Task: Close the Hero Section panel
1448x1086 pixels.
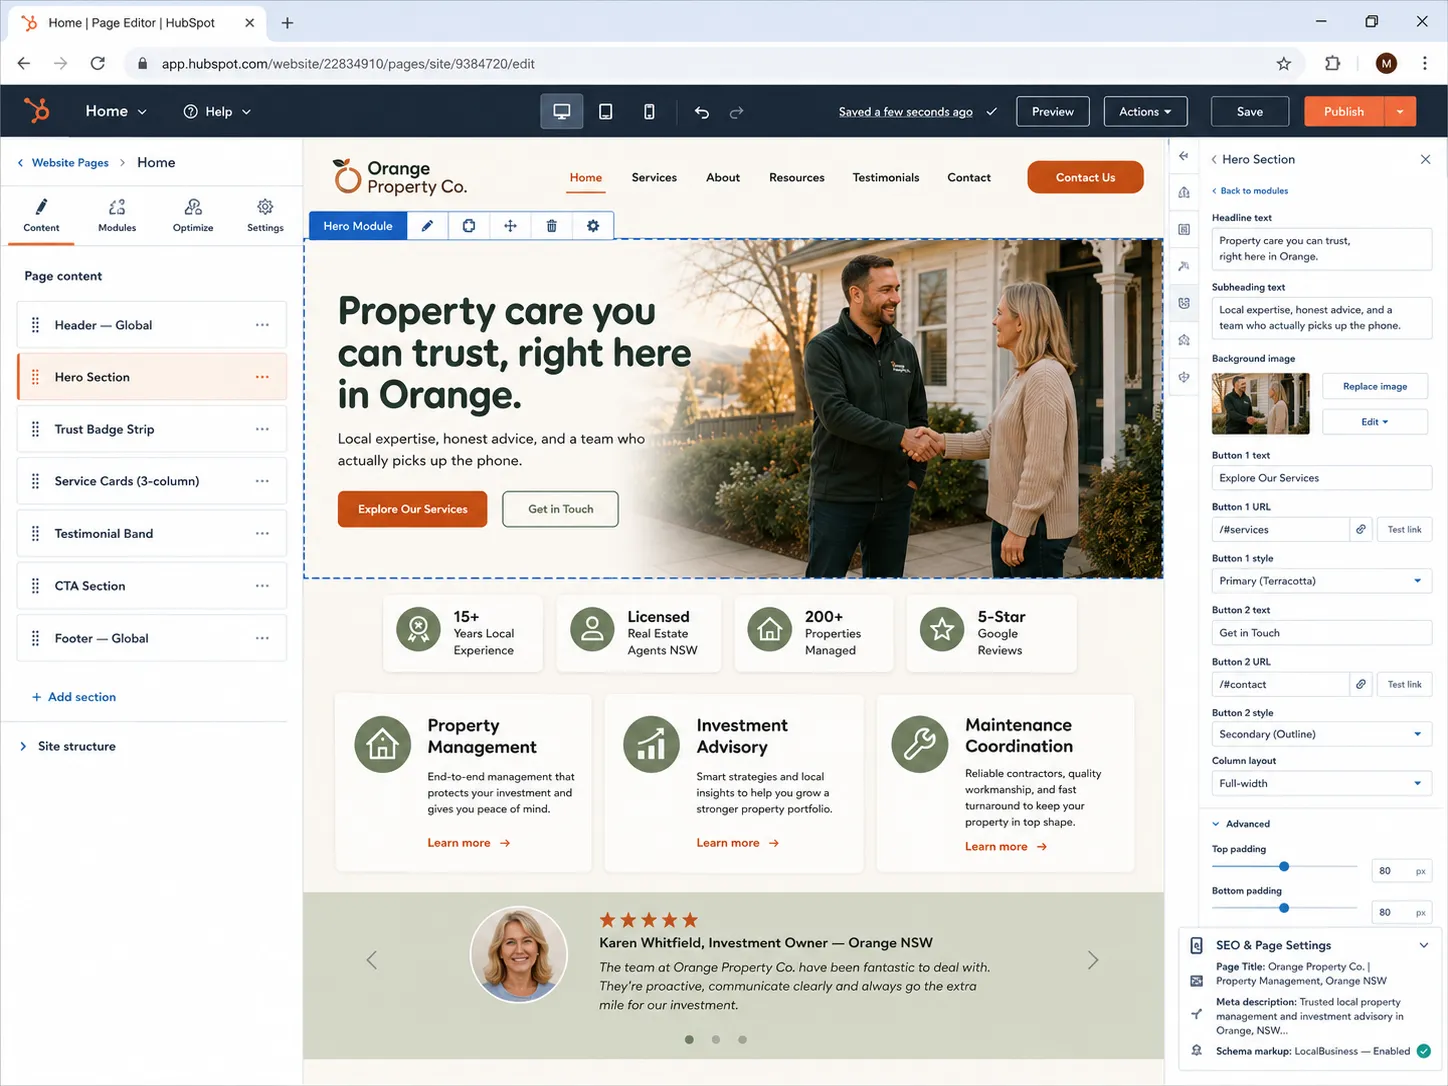Action: tap(1425, 159)
